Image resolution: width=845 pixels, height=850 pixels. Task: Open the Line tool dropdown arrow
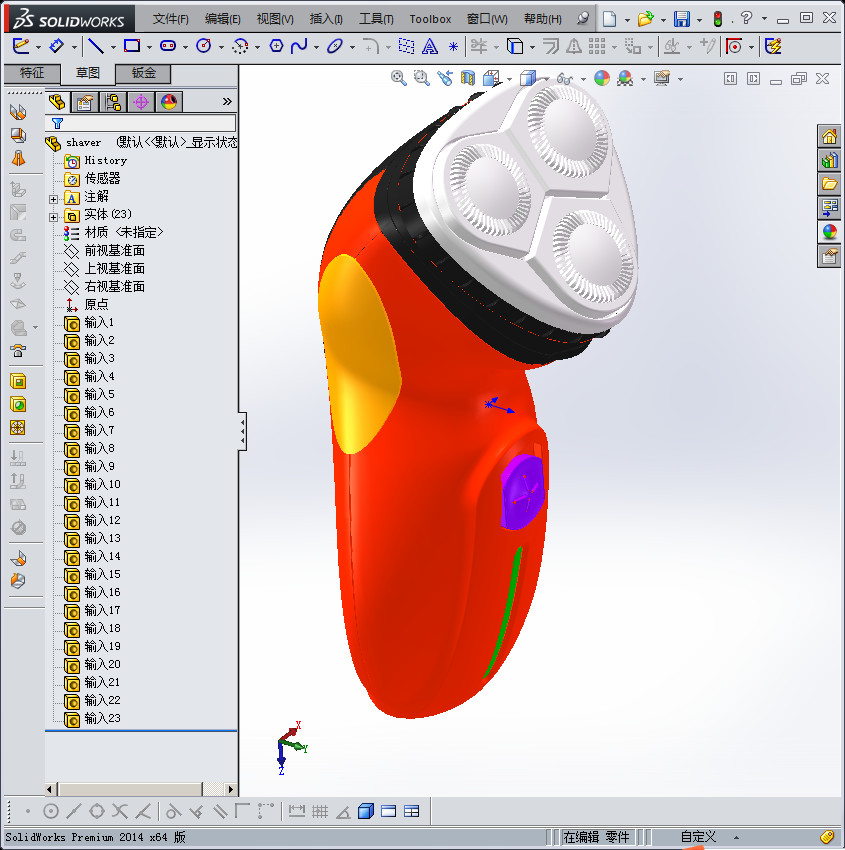113,47
